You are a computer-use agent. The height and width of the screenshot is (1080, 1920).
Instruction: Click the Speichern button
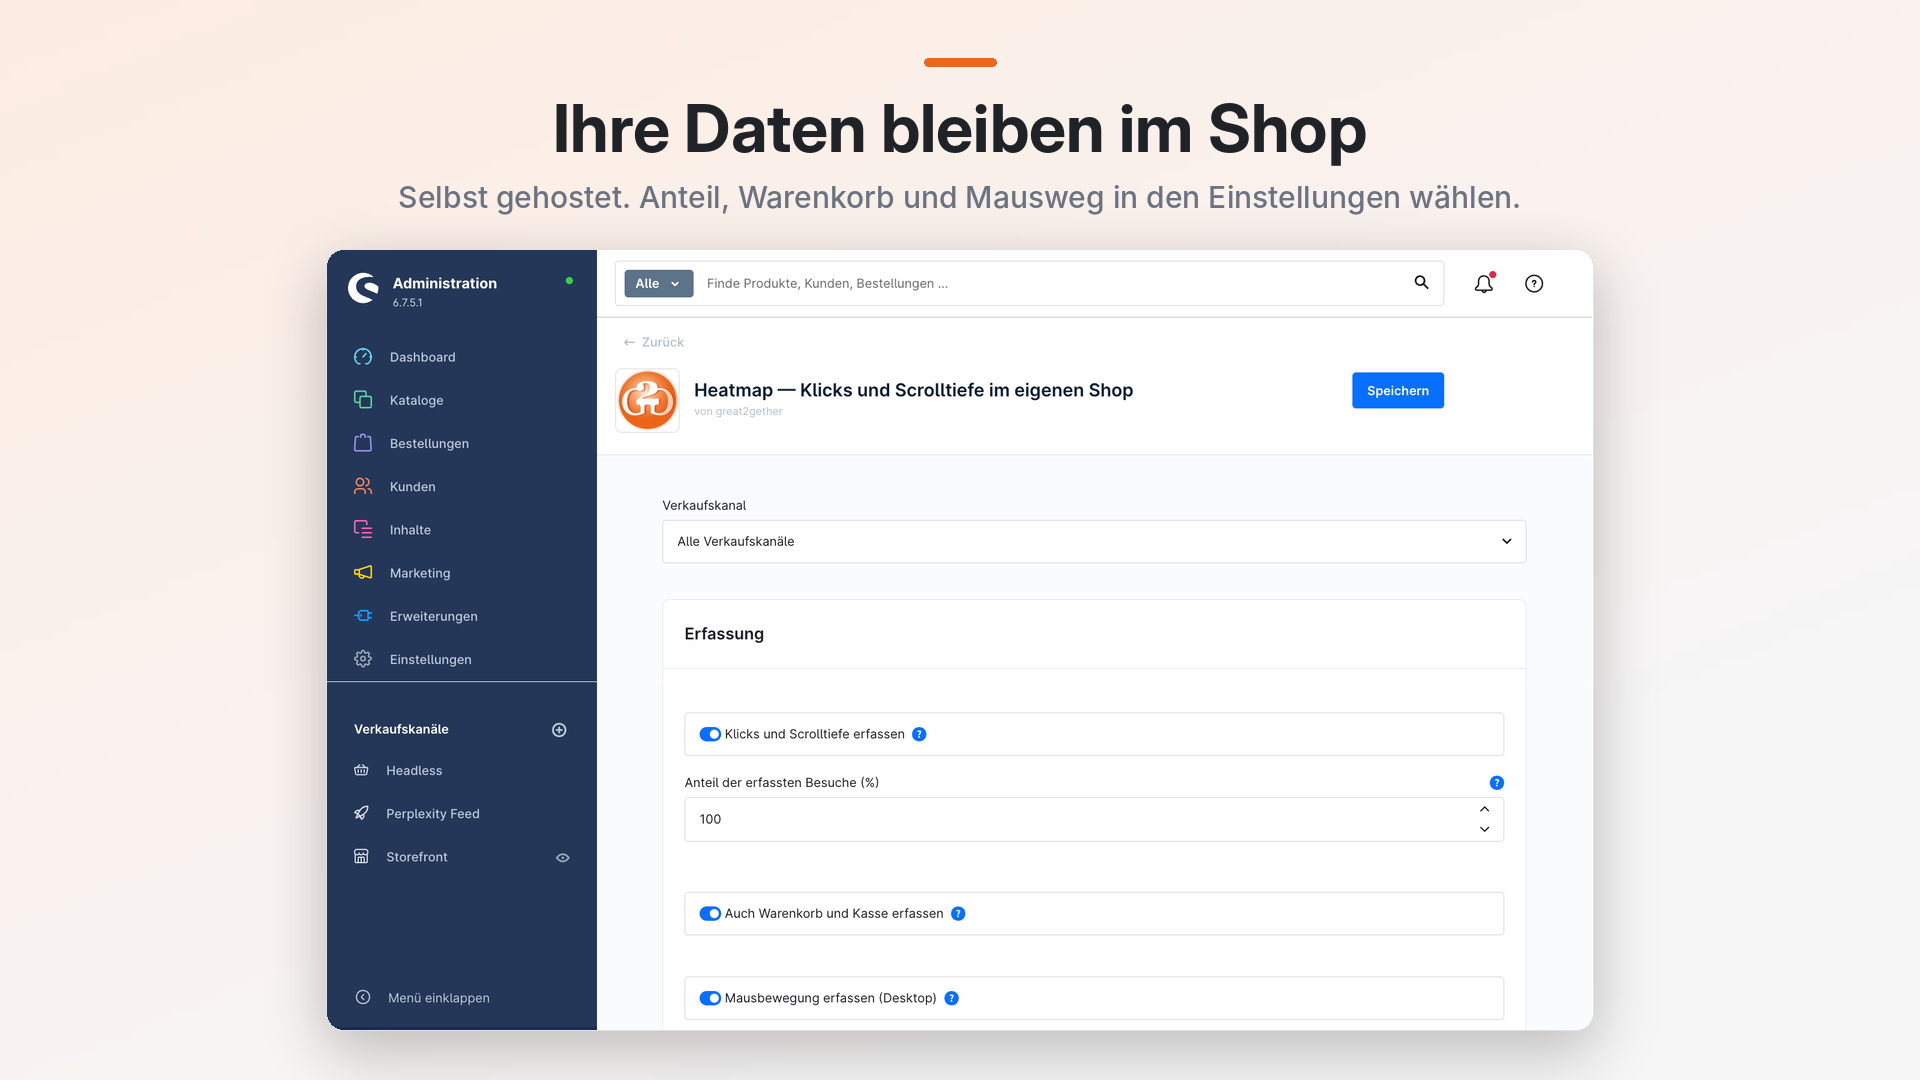coord(1397,391)
